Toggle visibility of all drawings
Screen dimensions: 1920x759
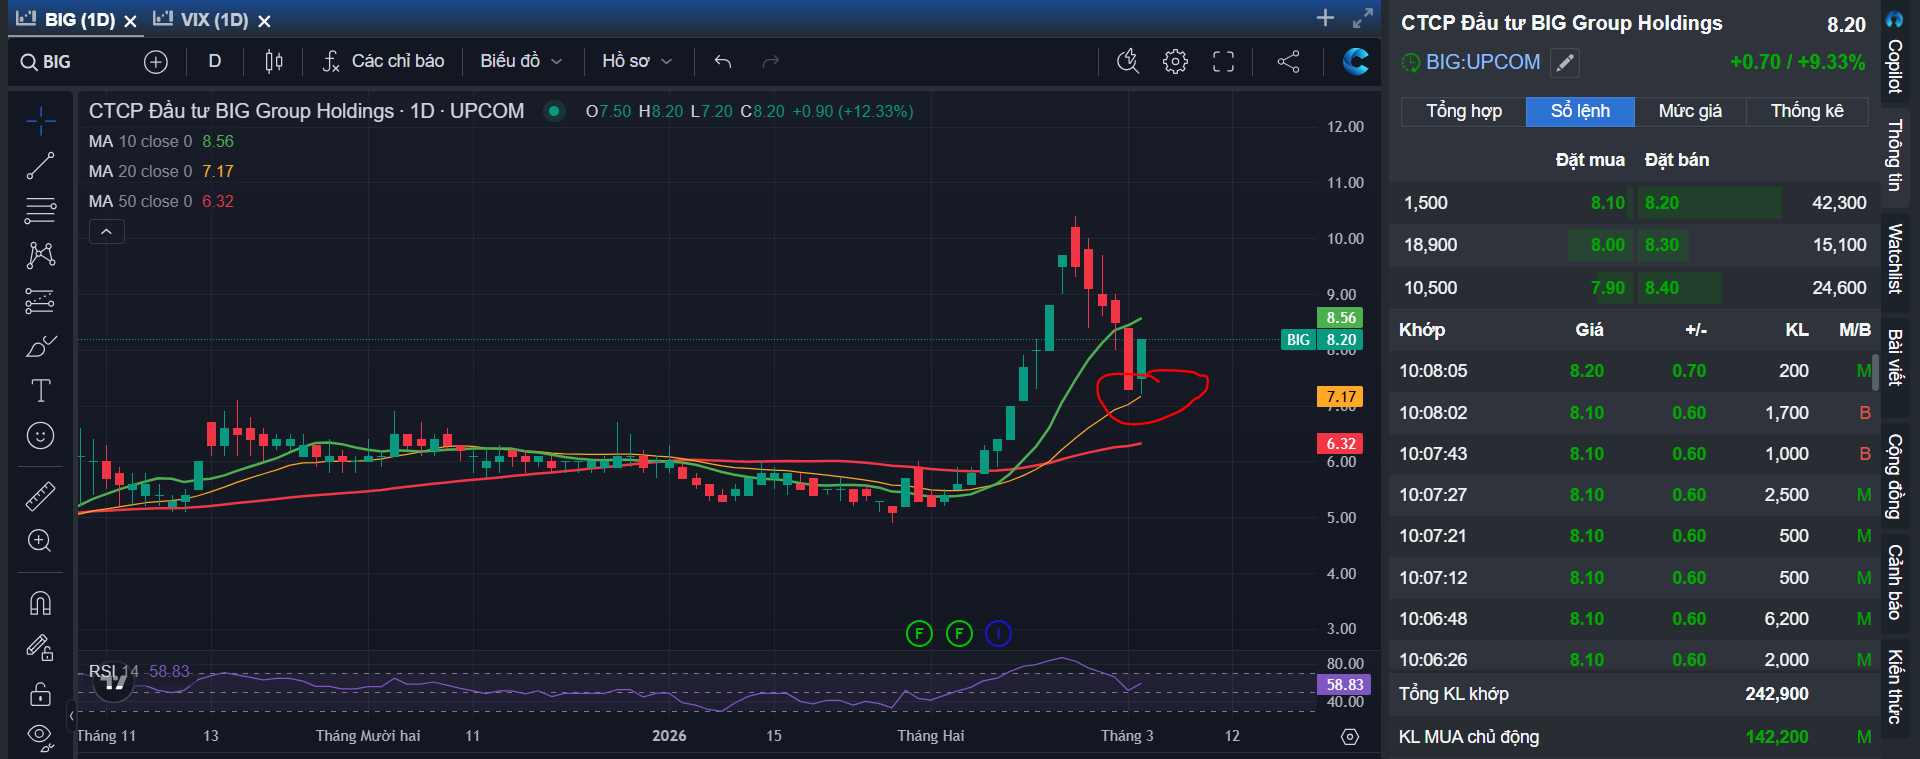pyautogui.click(x=41, y=738)
